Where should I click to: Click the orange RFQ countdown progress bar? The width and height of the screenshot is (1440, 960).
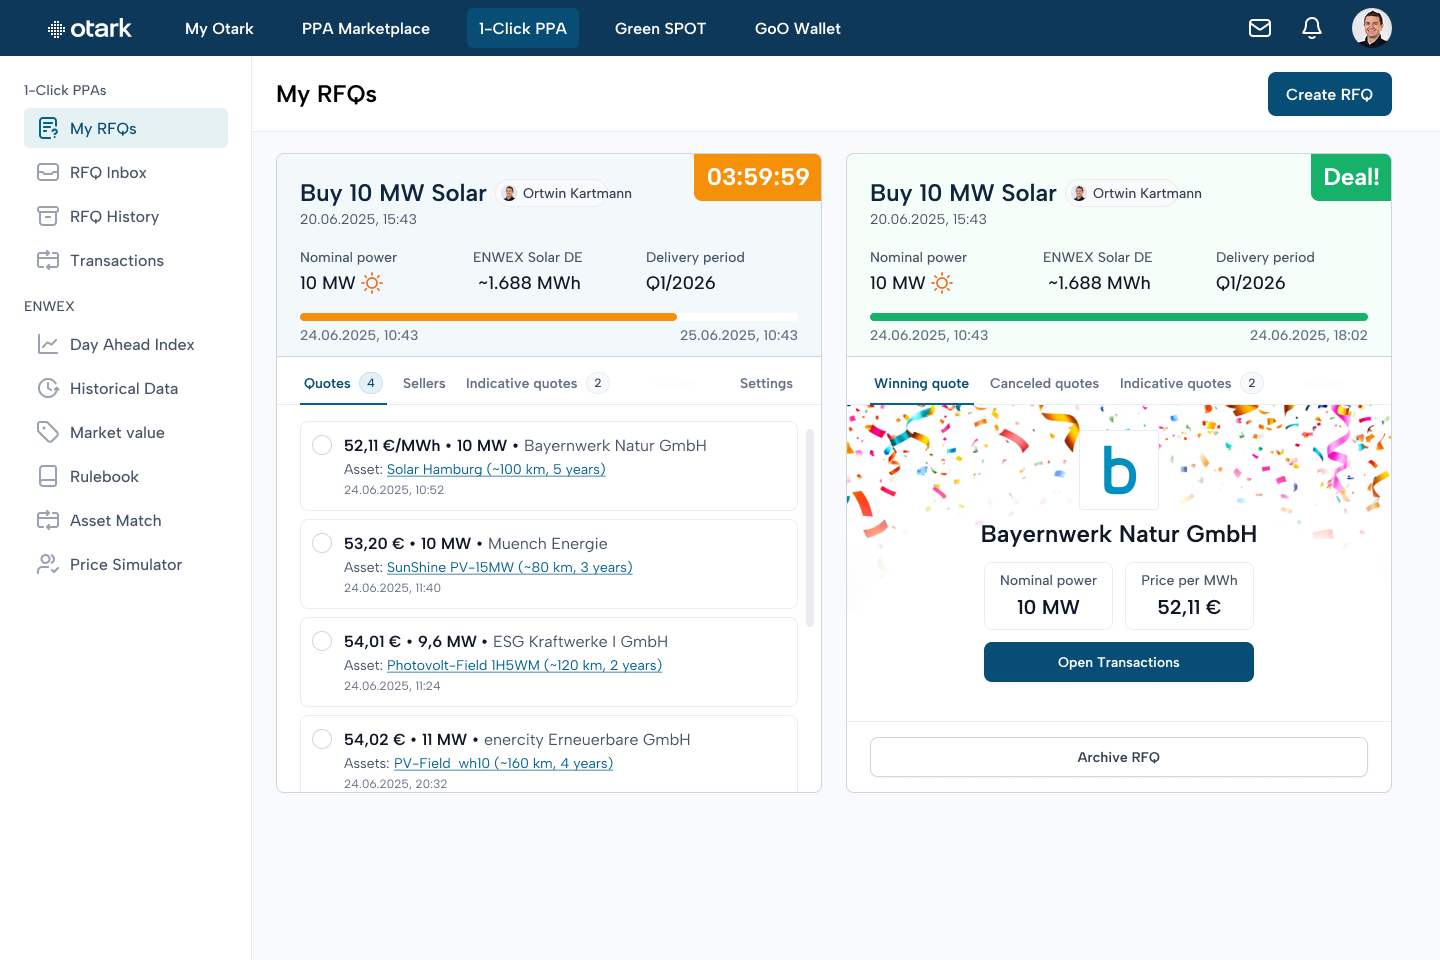(488, 317)
